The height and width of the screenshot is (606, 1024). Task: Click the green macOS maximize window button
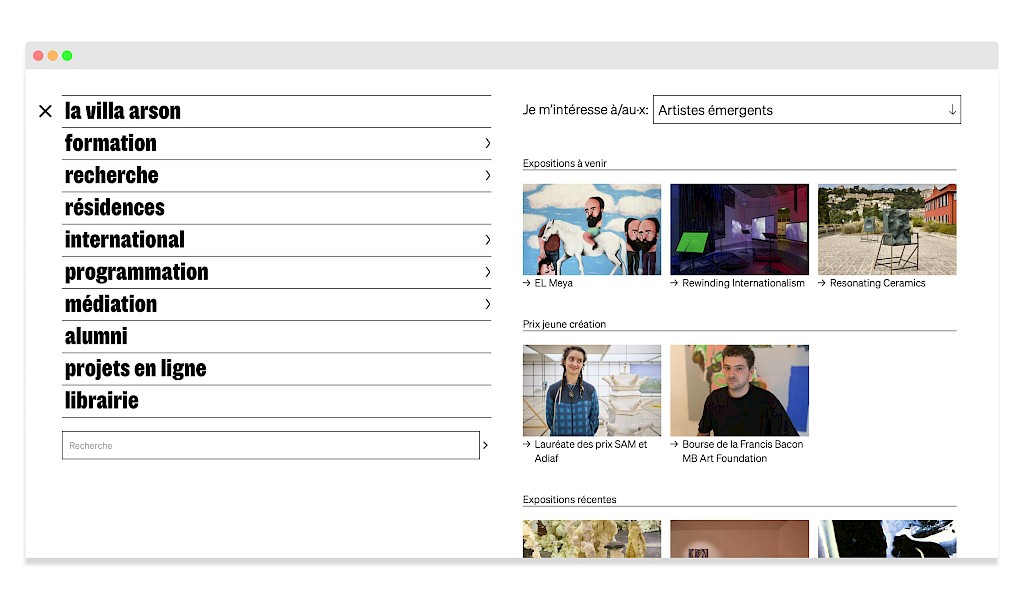click(x=67, y=56)
